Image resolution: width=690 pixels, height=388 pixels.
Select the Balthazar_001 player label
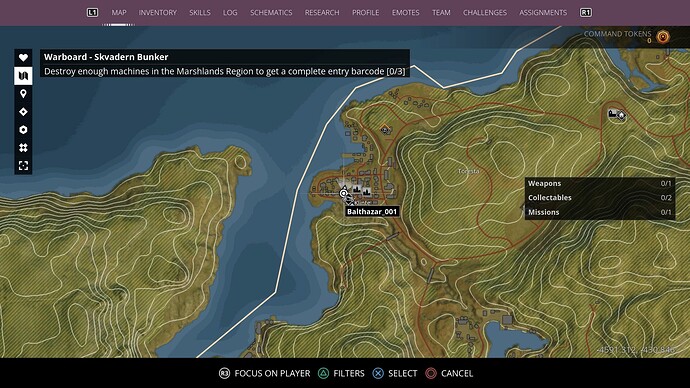click(372, 212)
